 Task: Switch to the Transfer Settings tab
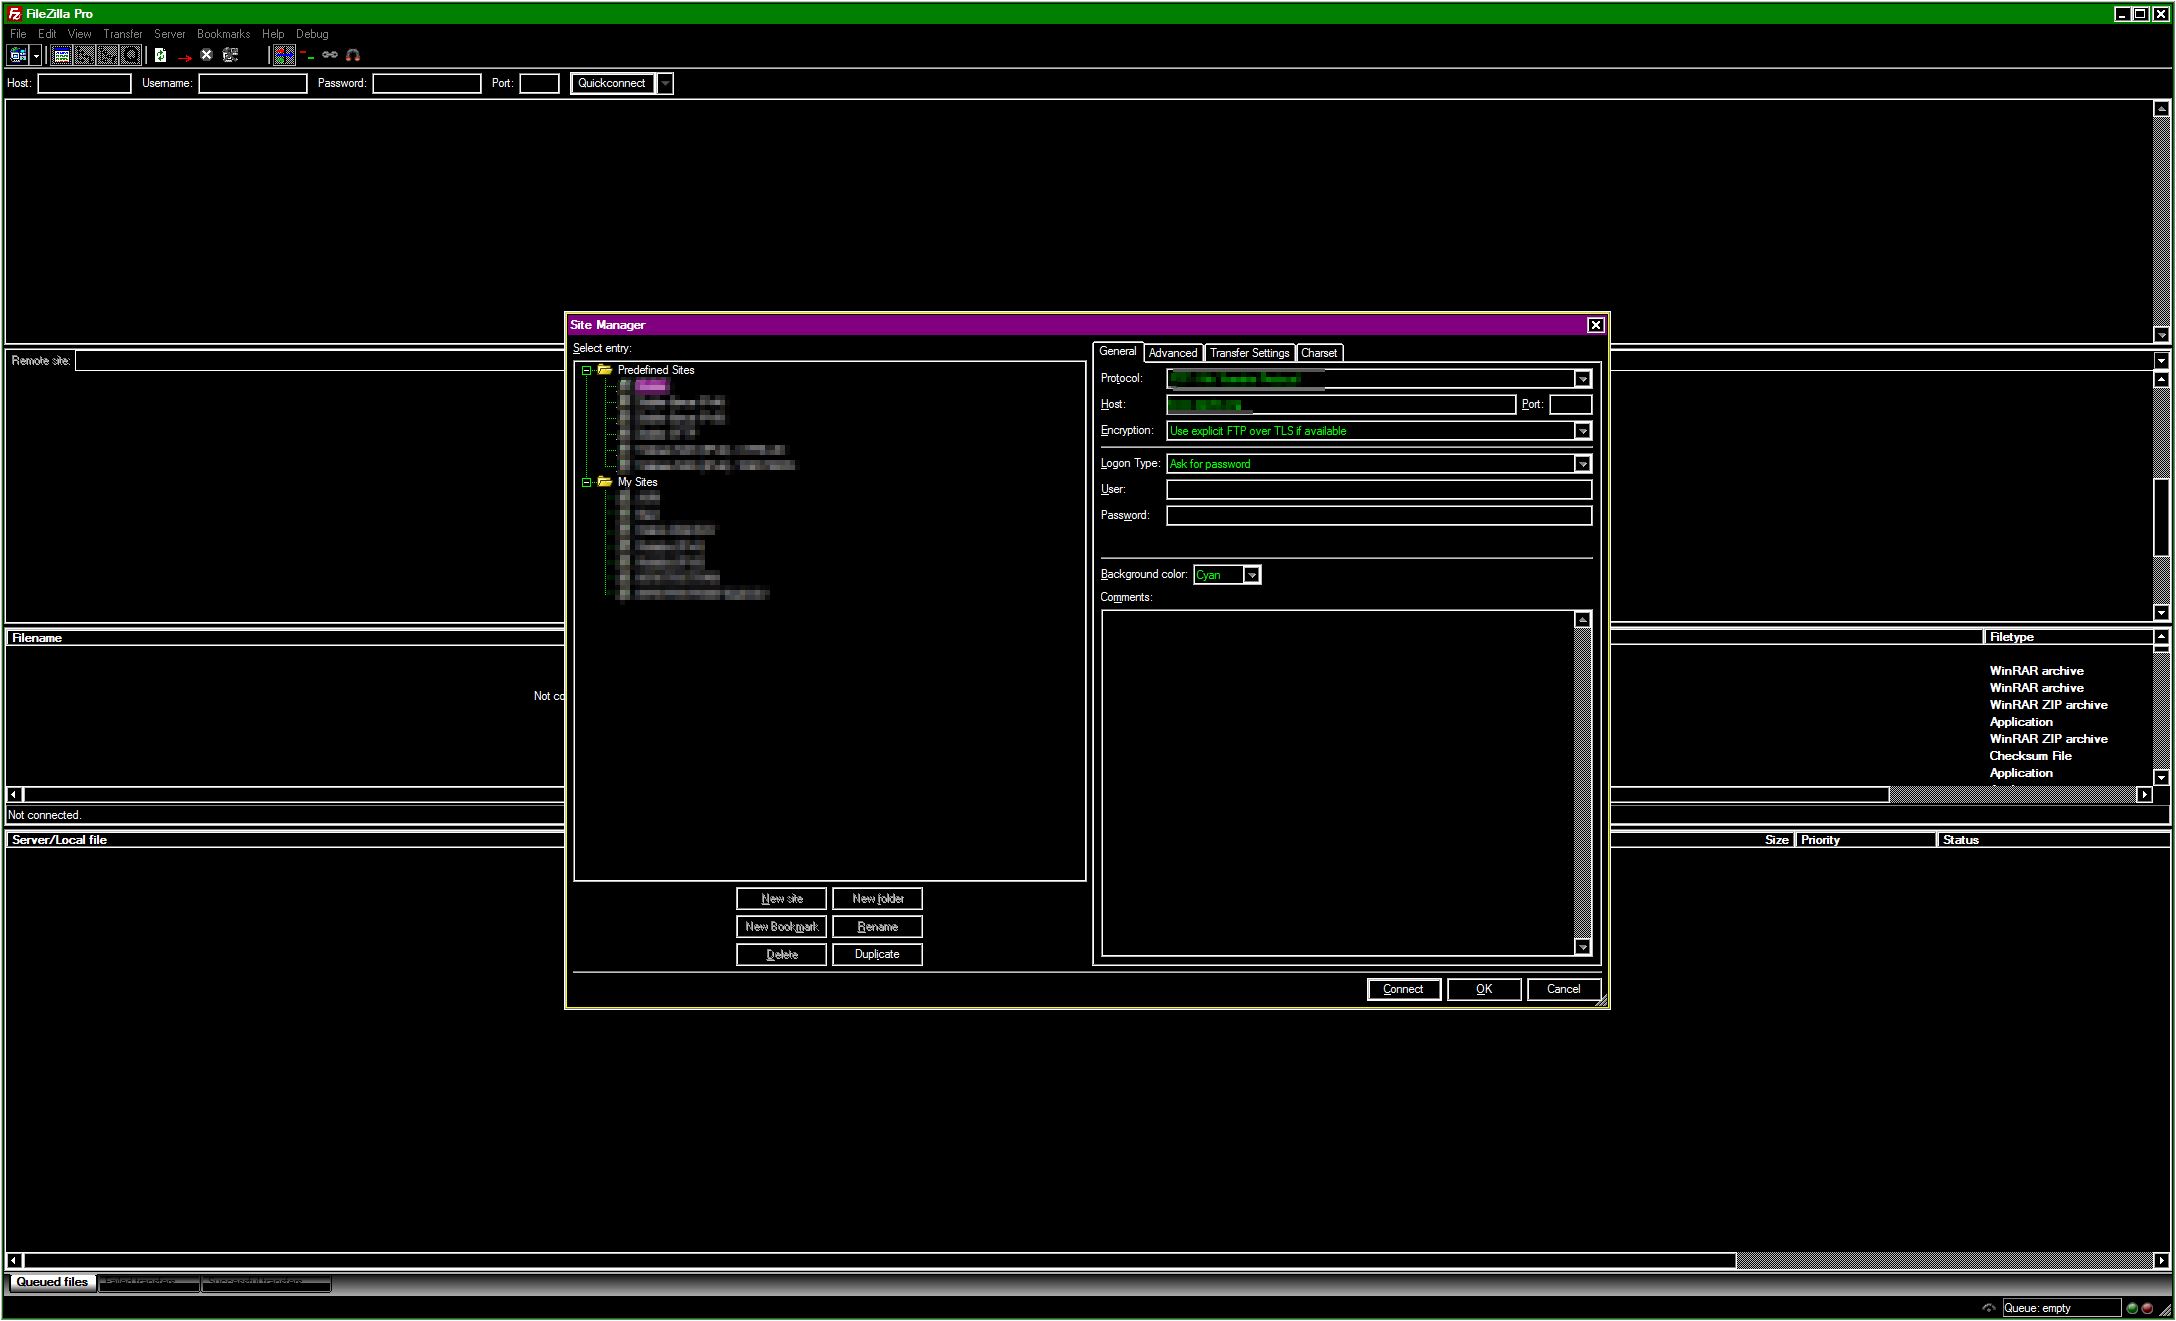point(1249,353)
